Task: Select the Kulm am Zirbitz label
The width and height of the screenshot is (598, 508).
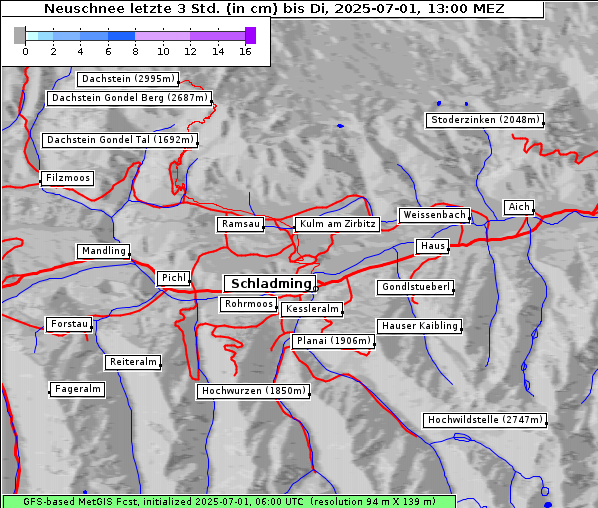Action: coord(337,224)
